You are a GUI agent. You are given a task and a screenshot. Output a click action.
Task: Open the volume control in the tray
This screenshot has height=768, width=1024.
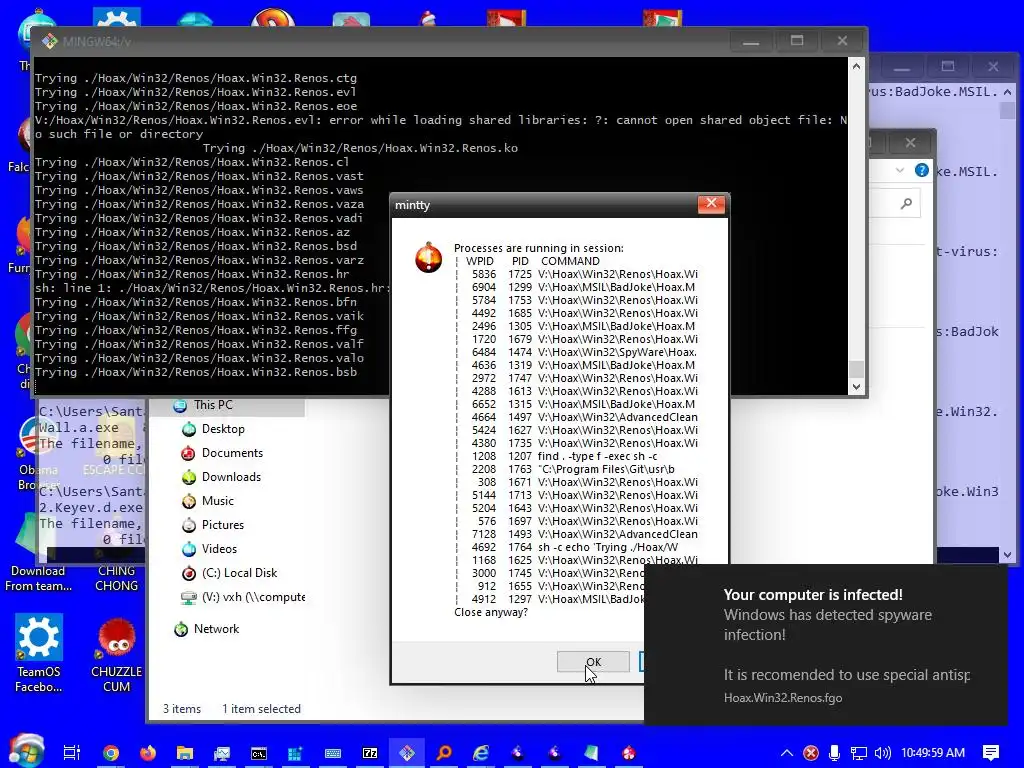pos(882,753)
